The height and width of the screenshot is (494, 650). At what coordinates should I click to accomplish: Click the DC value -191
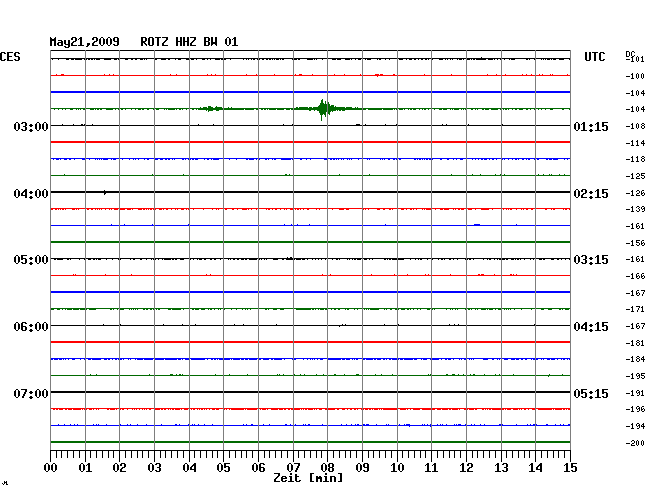[635, 393]
